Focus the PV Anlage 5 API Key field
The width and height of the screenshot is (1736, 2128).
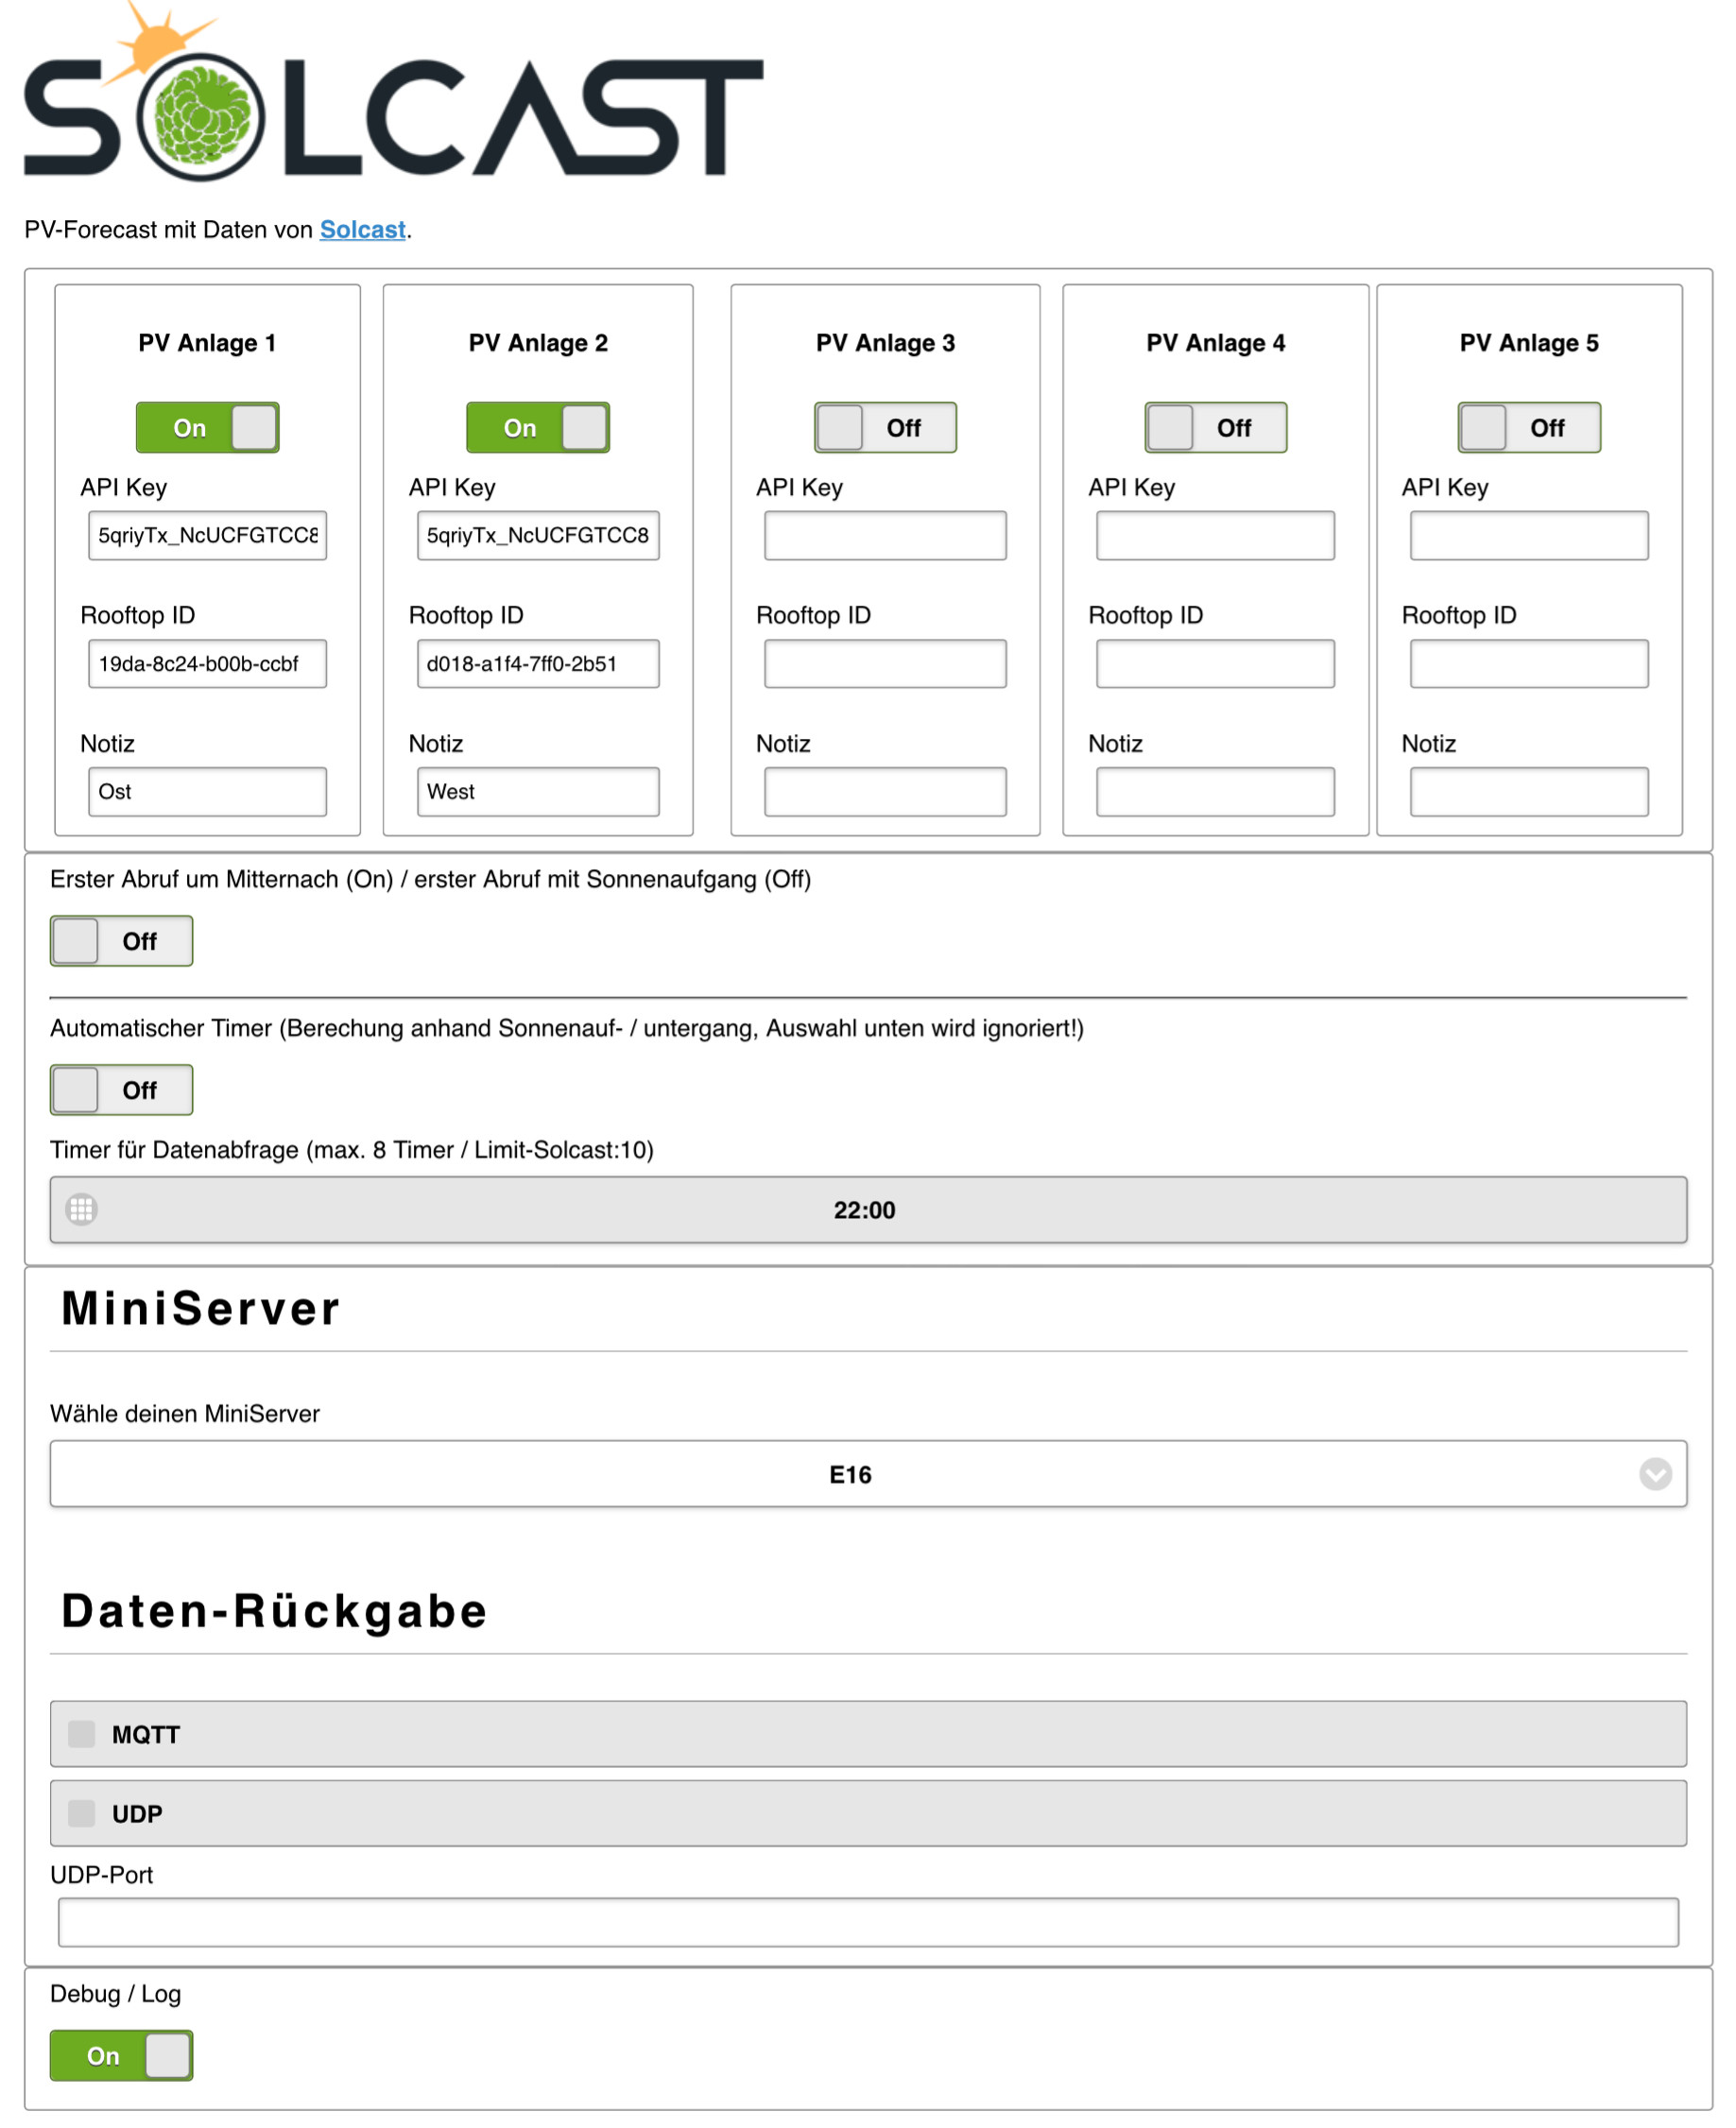coord(1529,536)
